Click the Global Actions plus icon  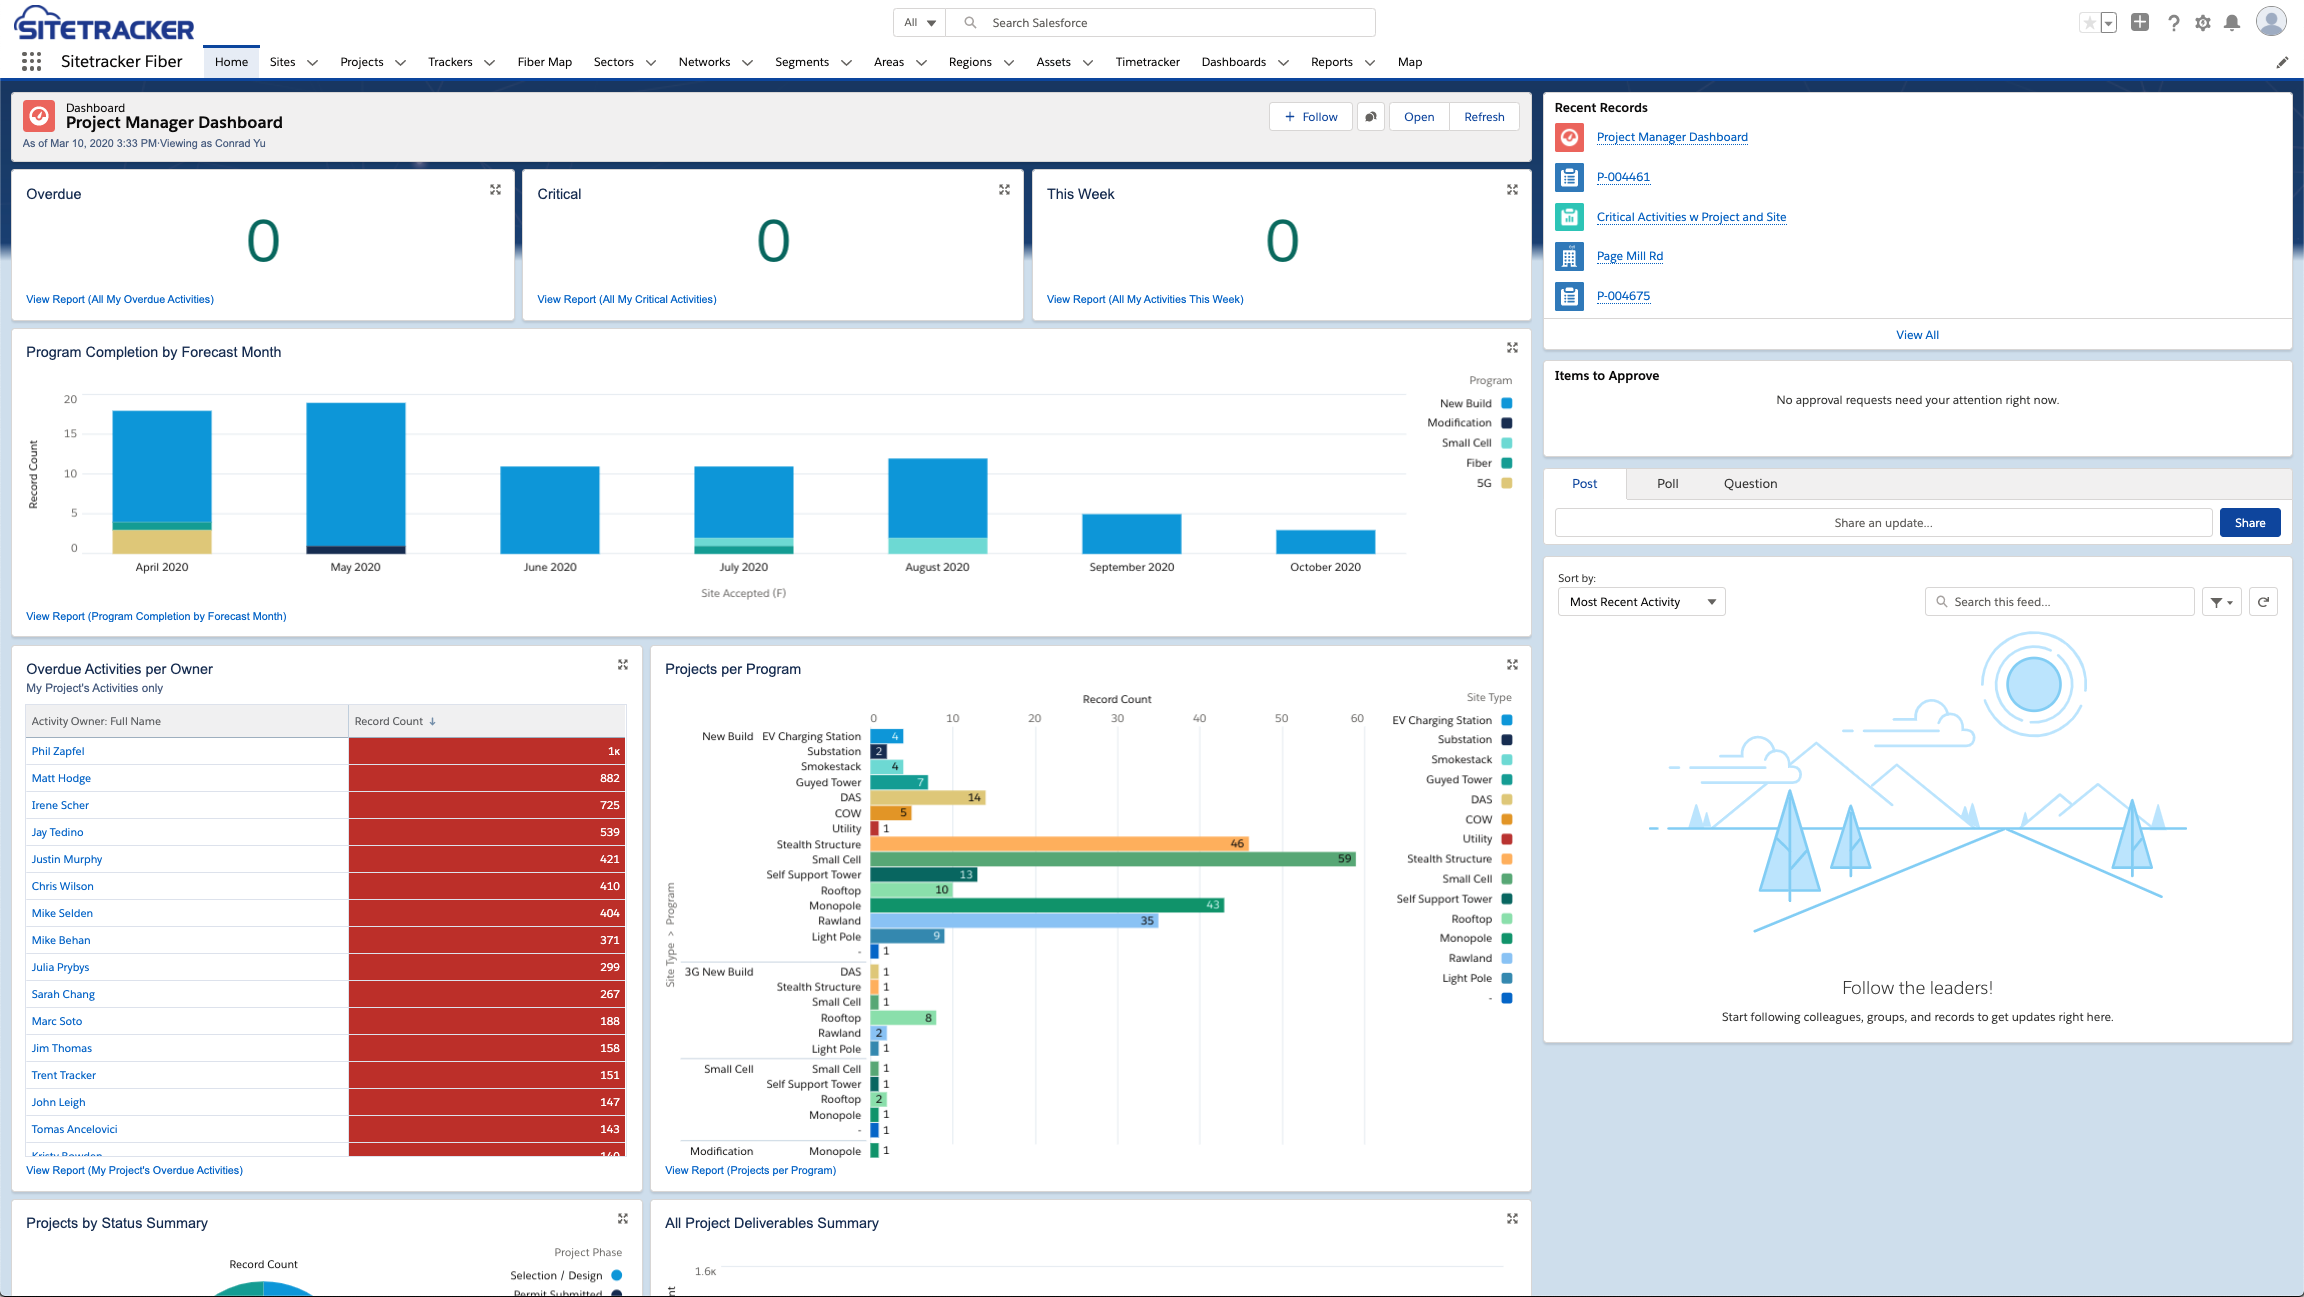coord(2140,22)
